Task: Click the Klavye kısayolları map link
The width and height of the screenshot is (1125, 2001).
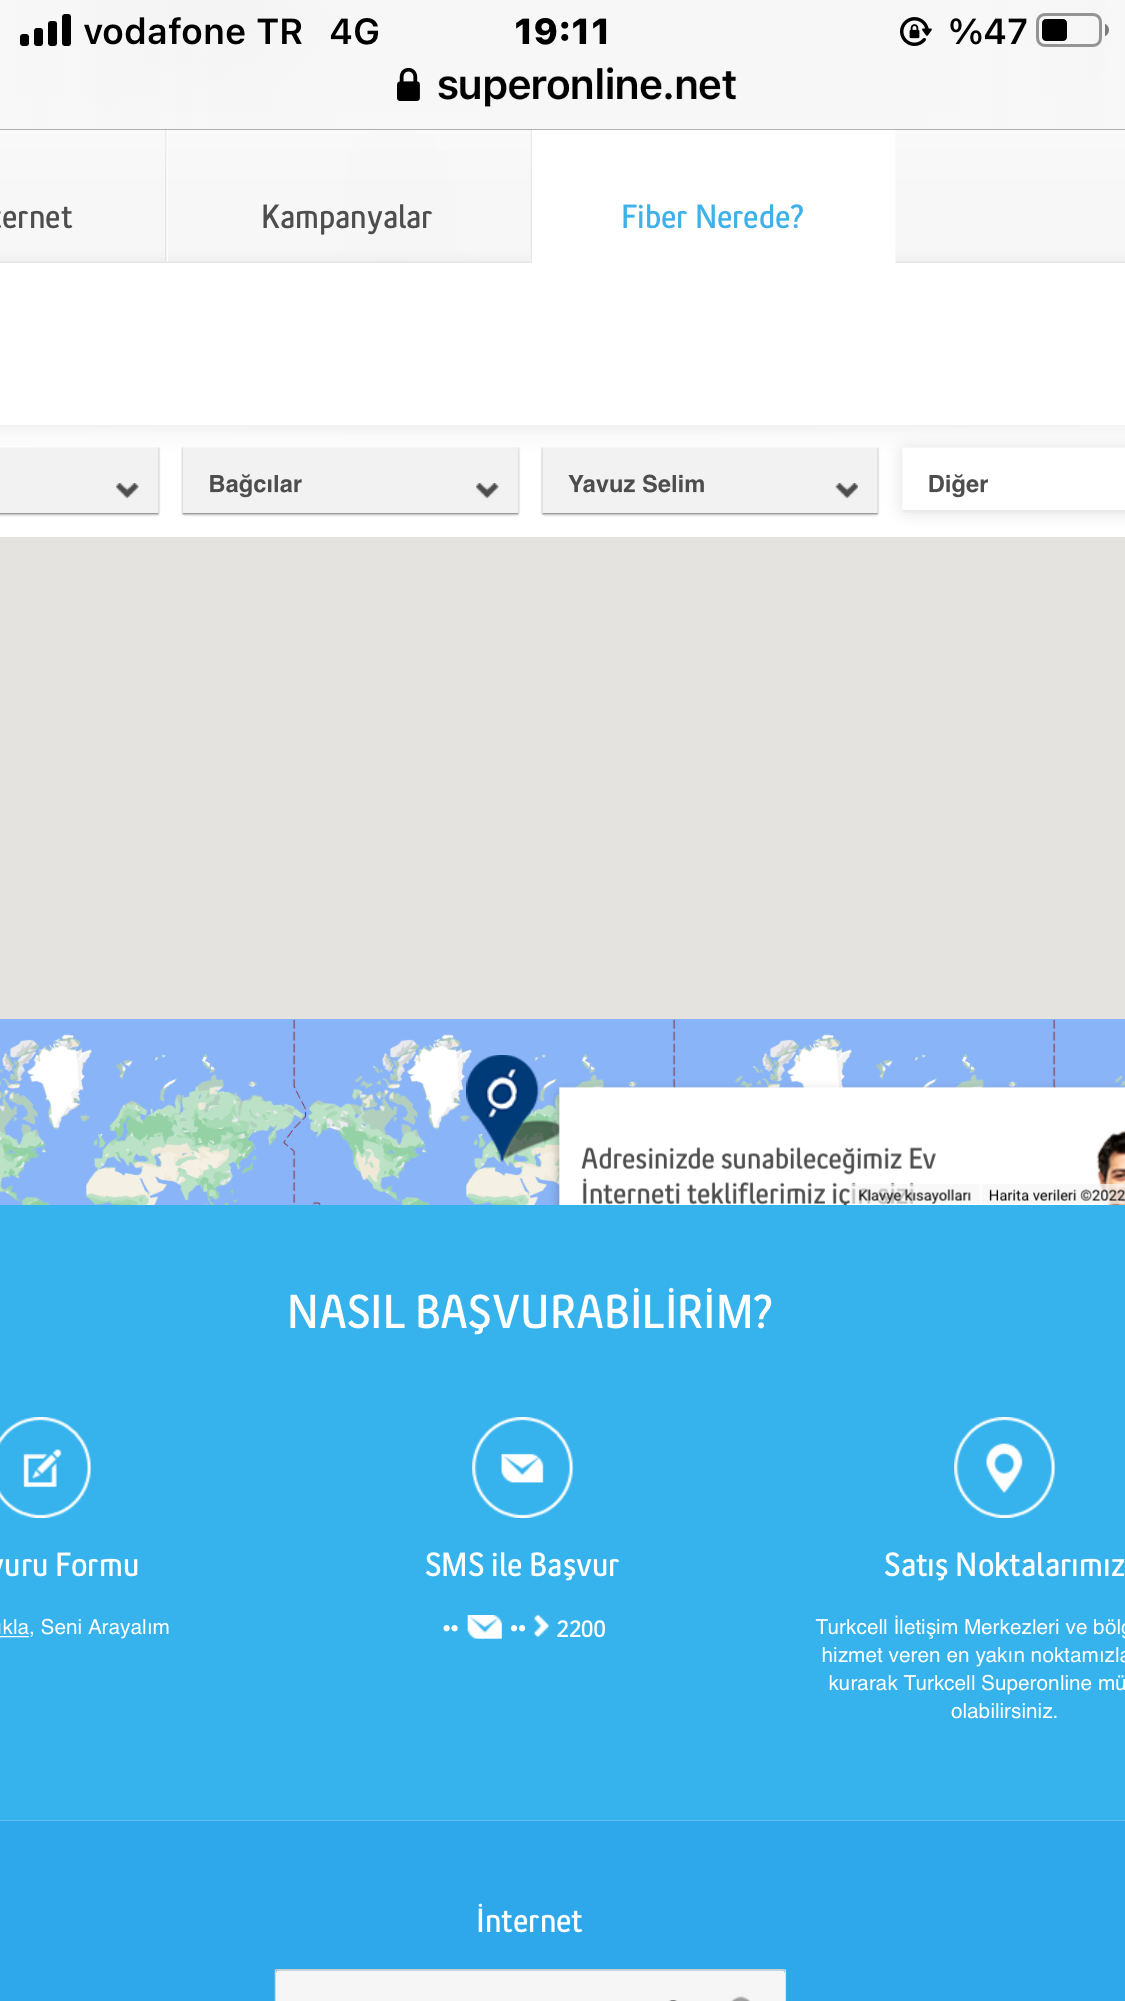Action: click(914, 1195)
